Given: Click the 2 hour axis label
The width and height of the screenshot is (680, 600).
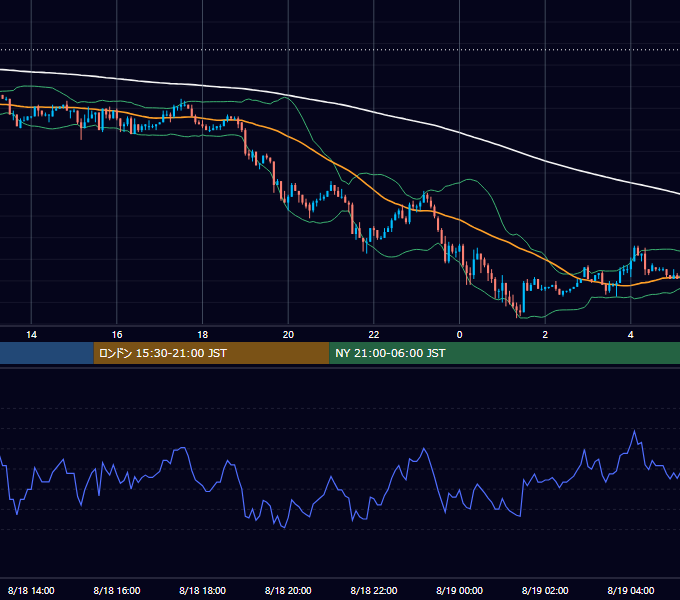Looking at the screenshot, I should pos(545,335).
